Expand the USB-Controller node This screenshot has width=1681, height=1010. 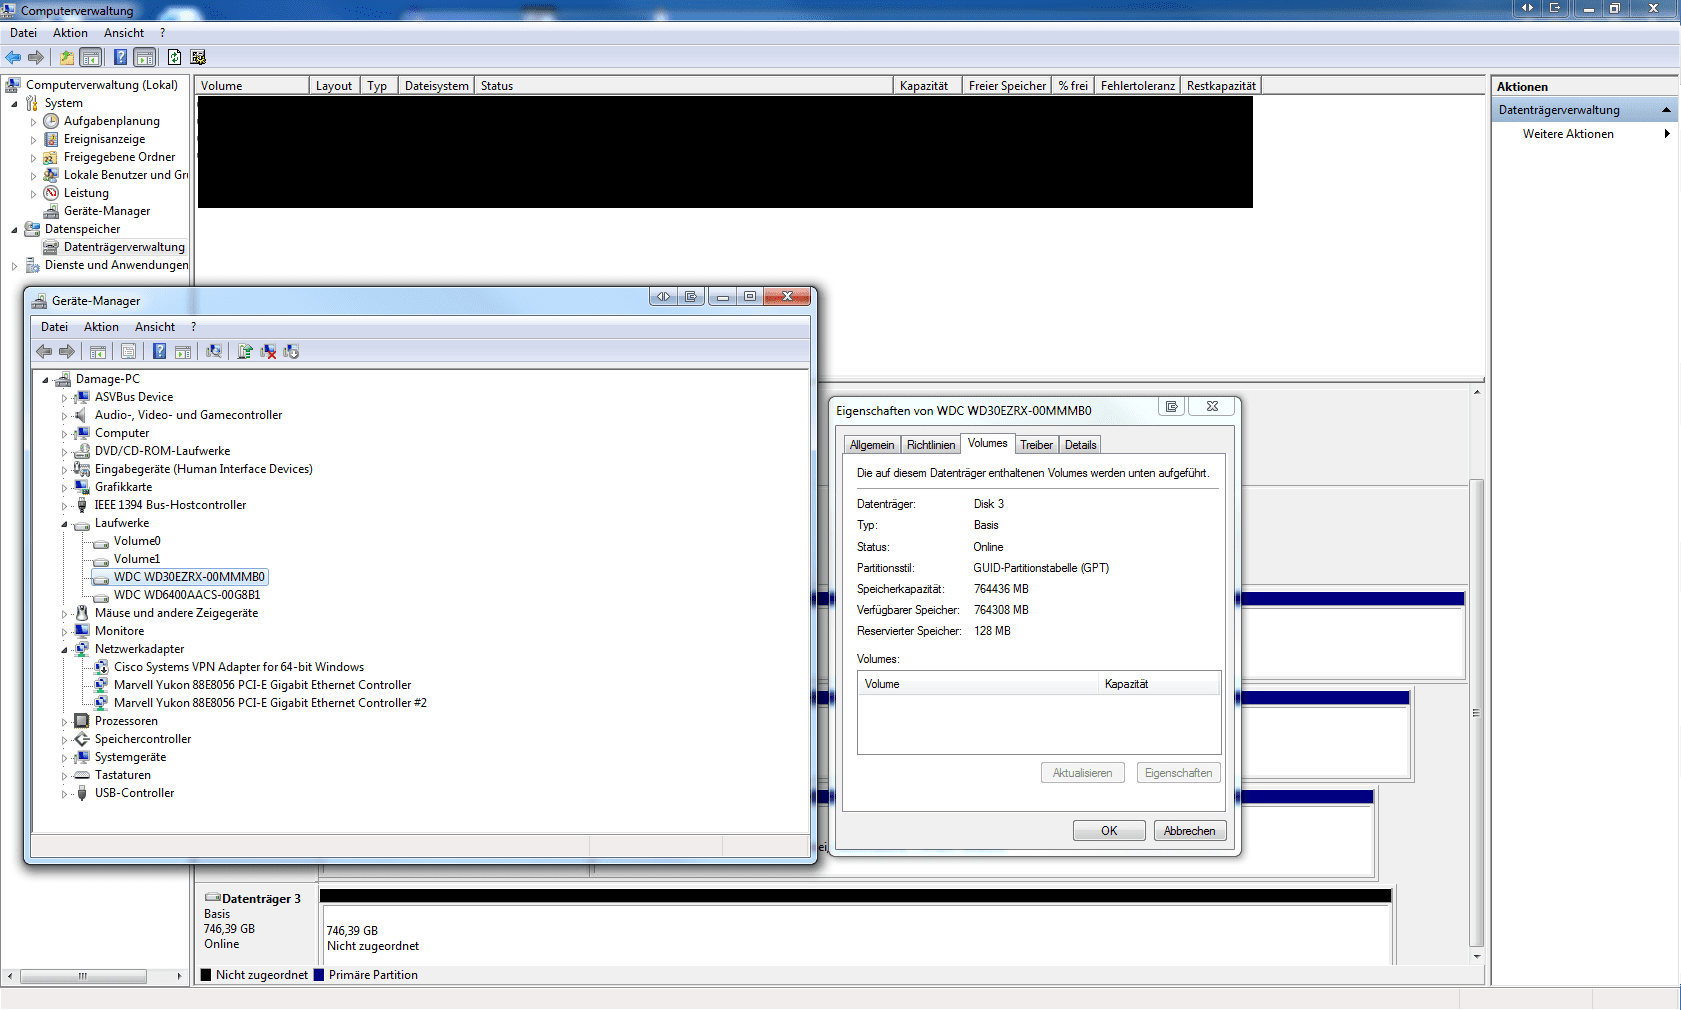pyautogui.click(x=64, y=794)
